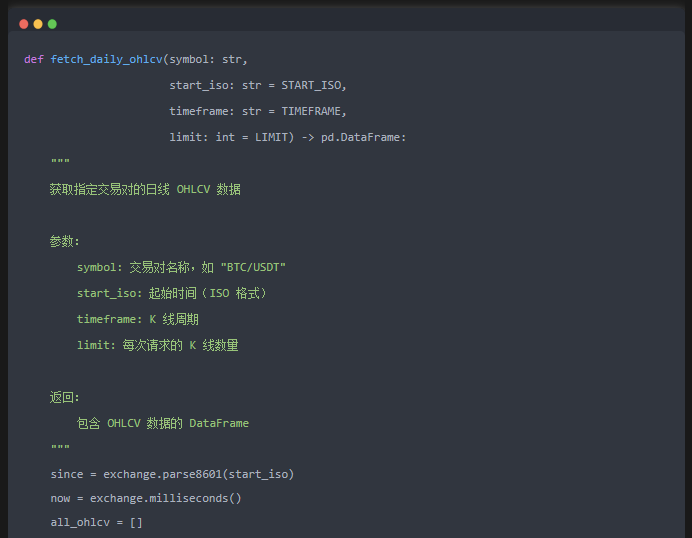Screen dimensions: 692x538
Task: Click the start_iso: 起始时间 docstring line
Action: (x=172, y=293)
